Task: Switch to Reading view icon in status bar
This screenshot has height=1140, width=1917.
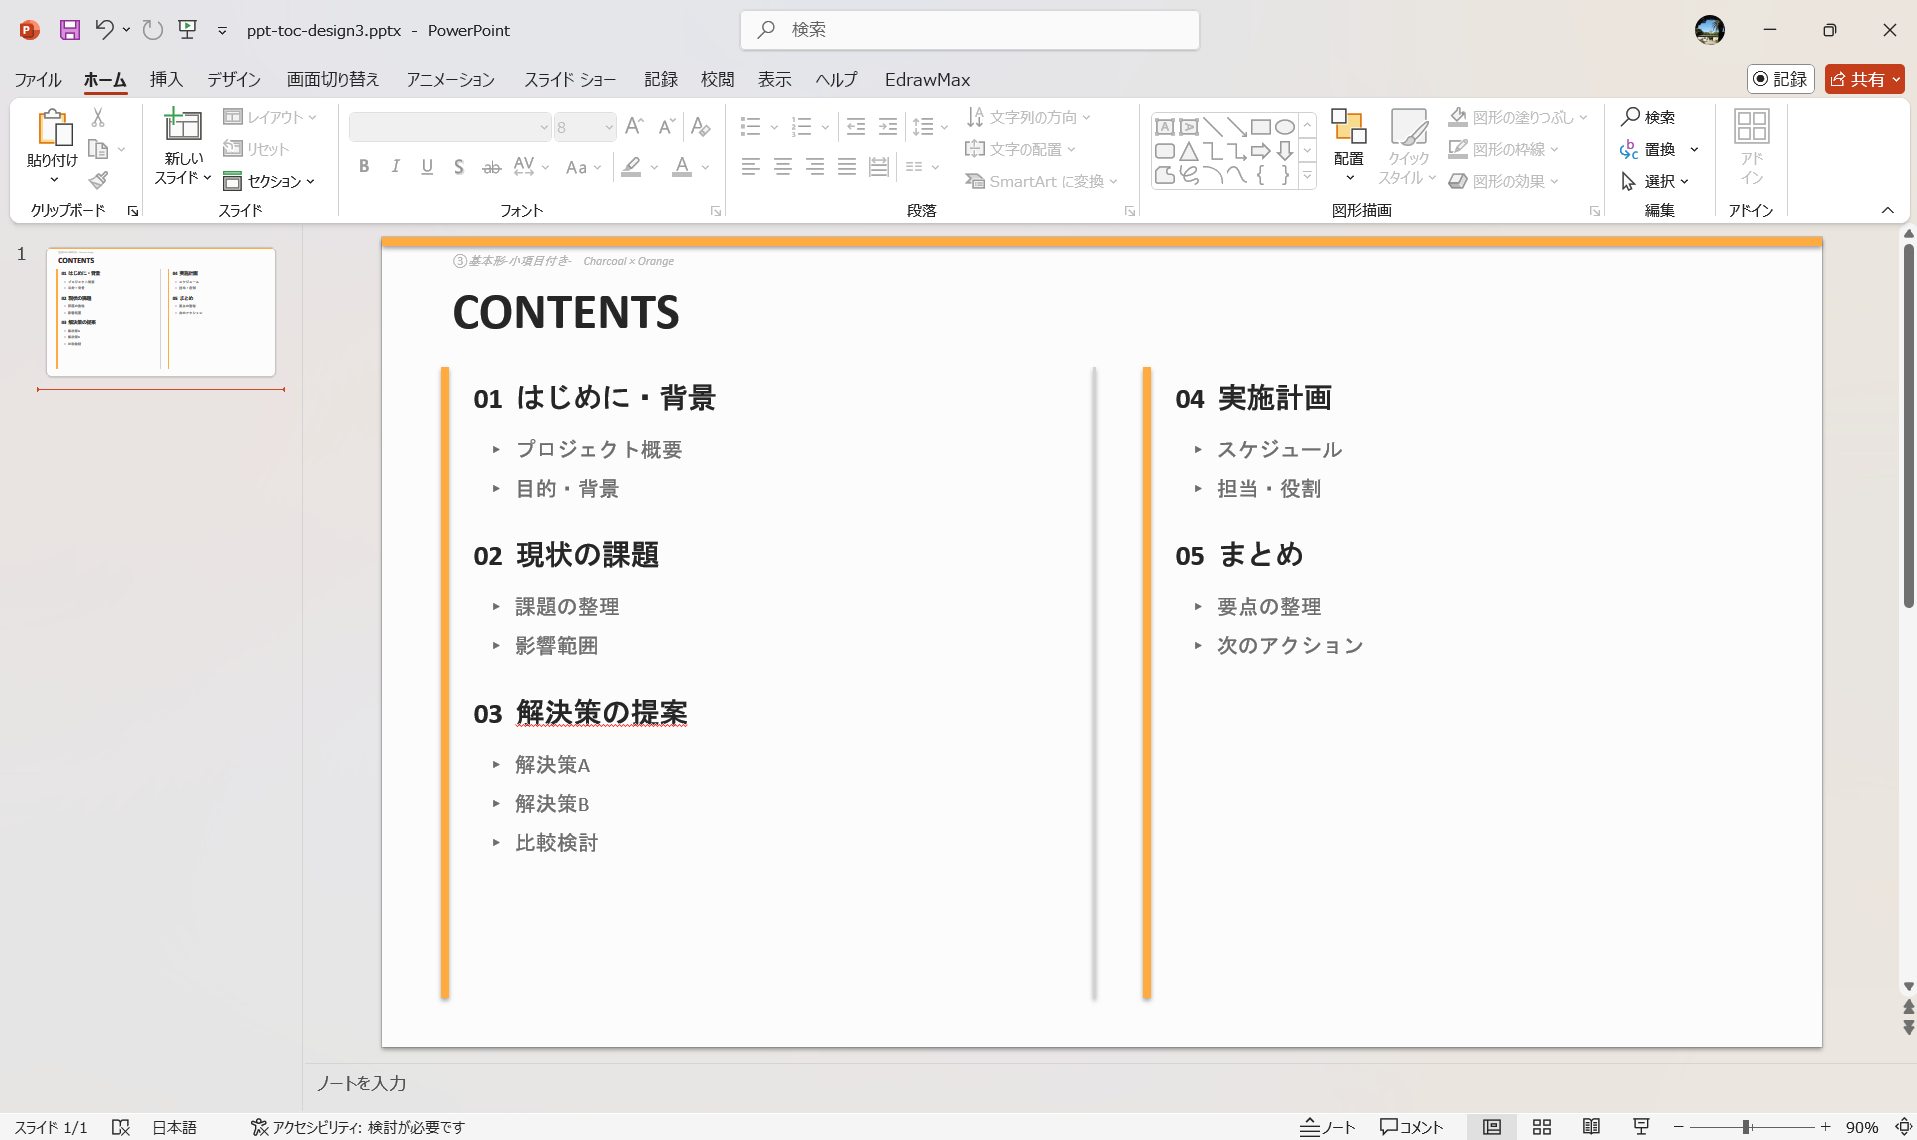Action: click(x=1591, y=1127)
